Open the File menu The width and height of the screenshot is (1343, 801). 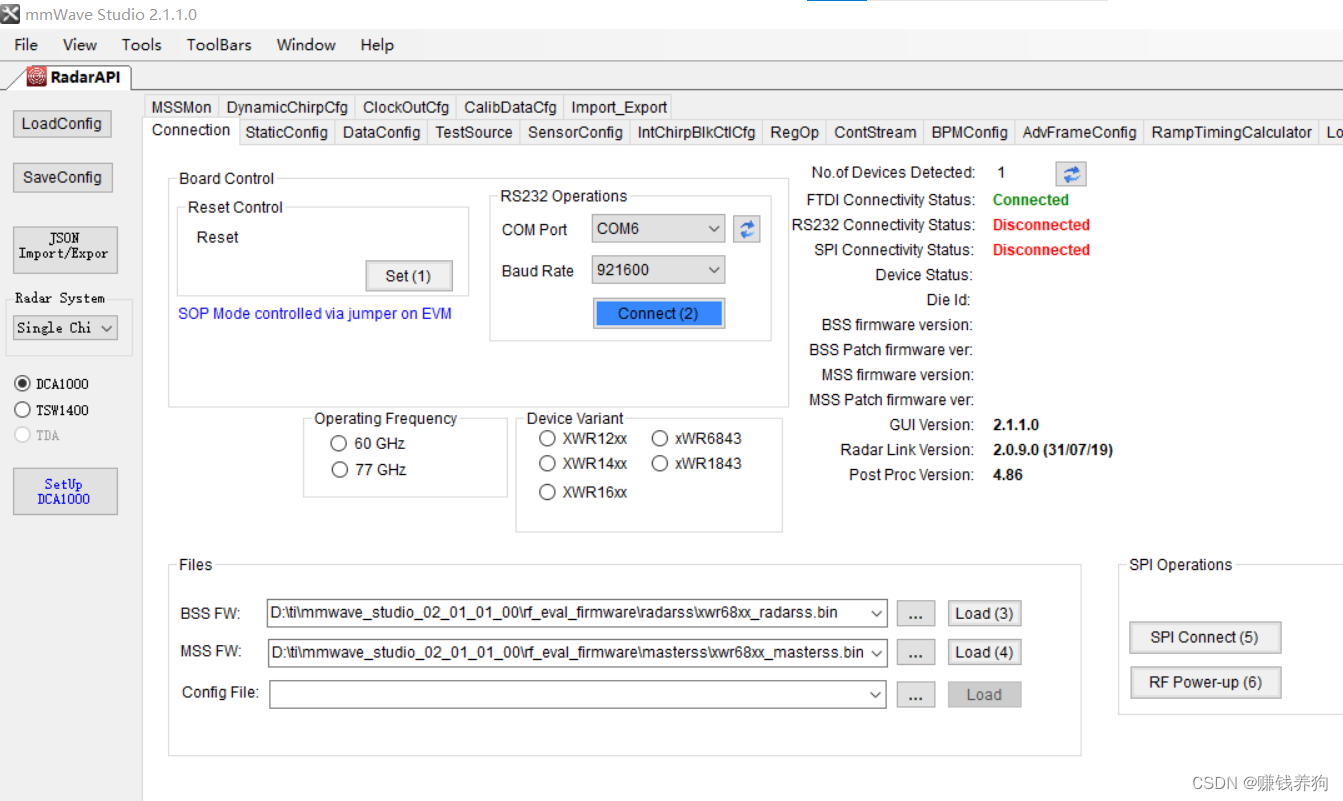click(x=26, y=45)
